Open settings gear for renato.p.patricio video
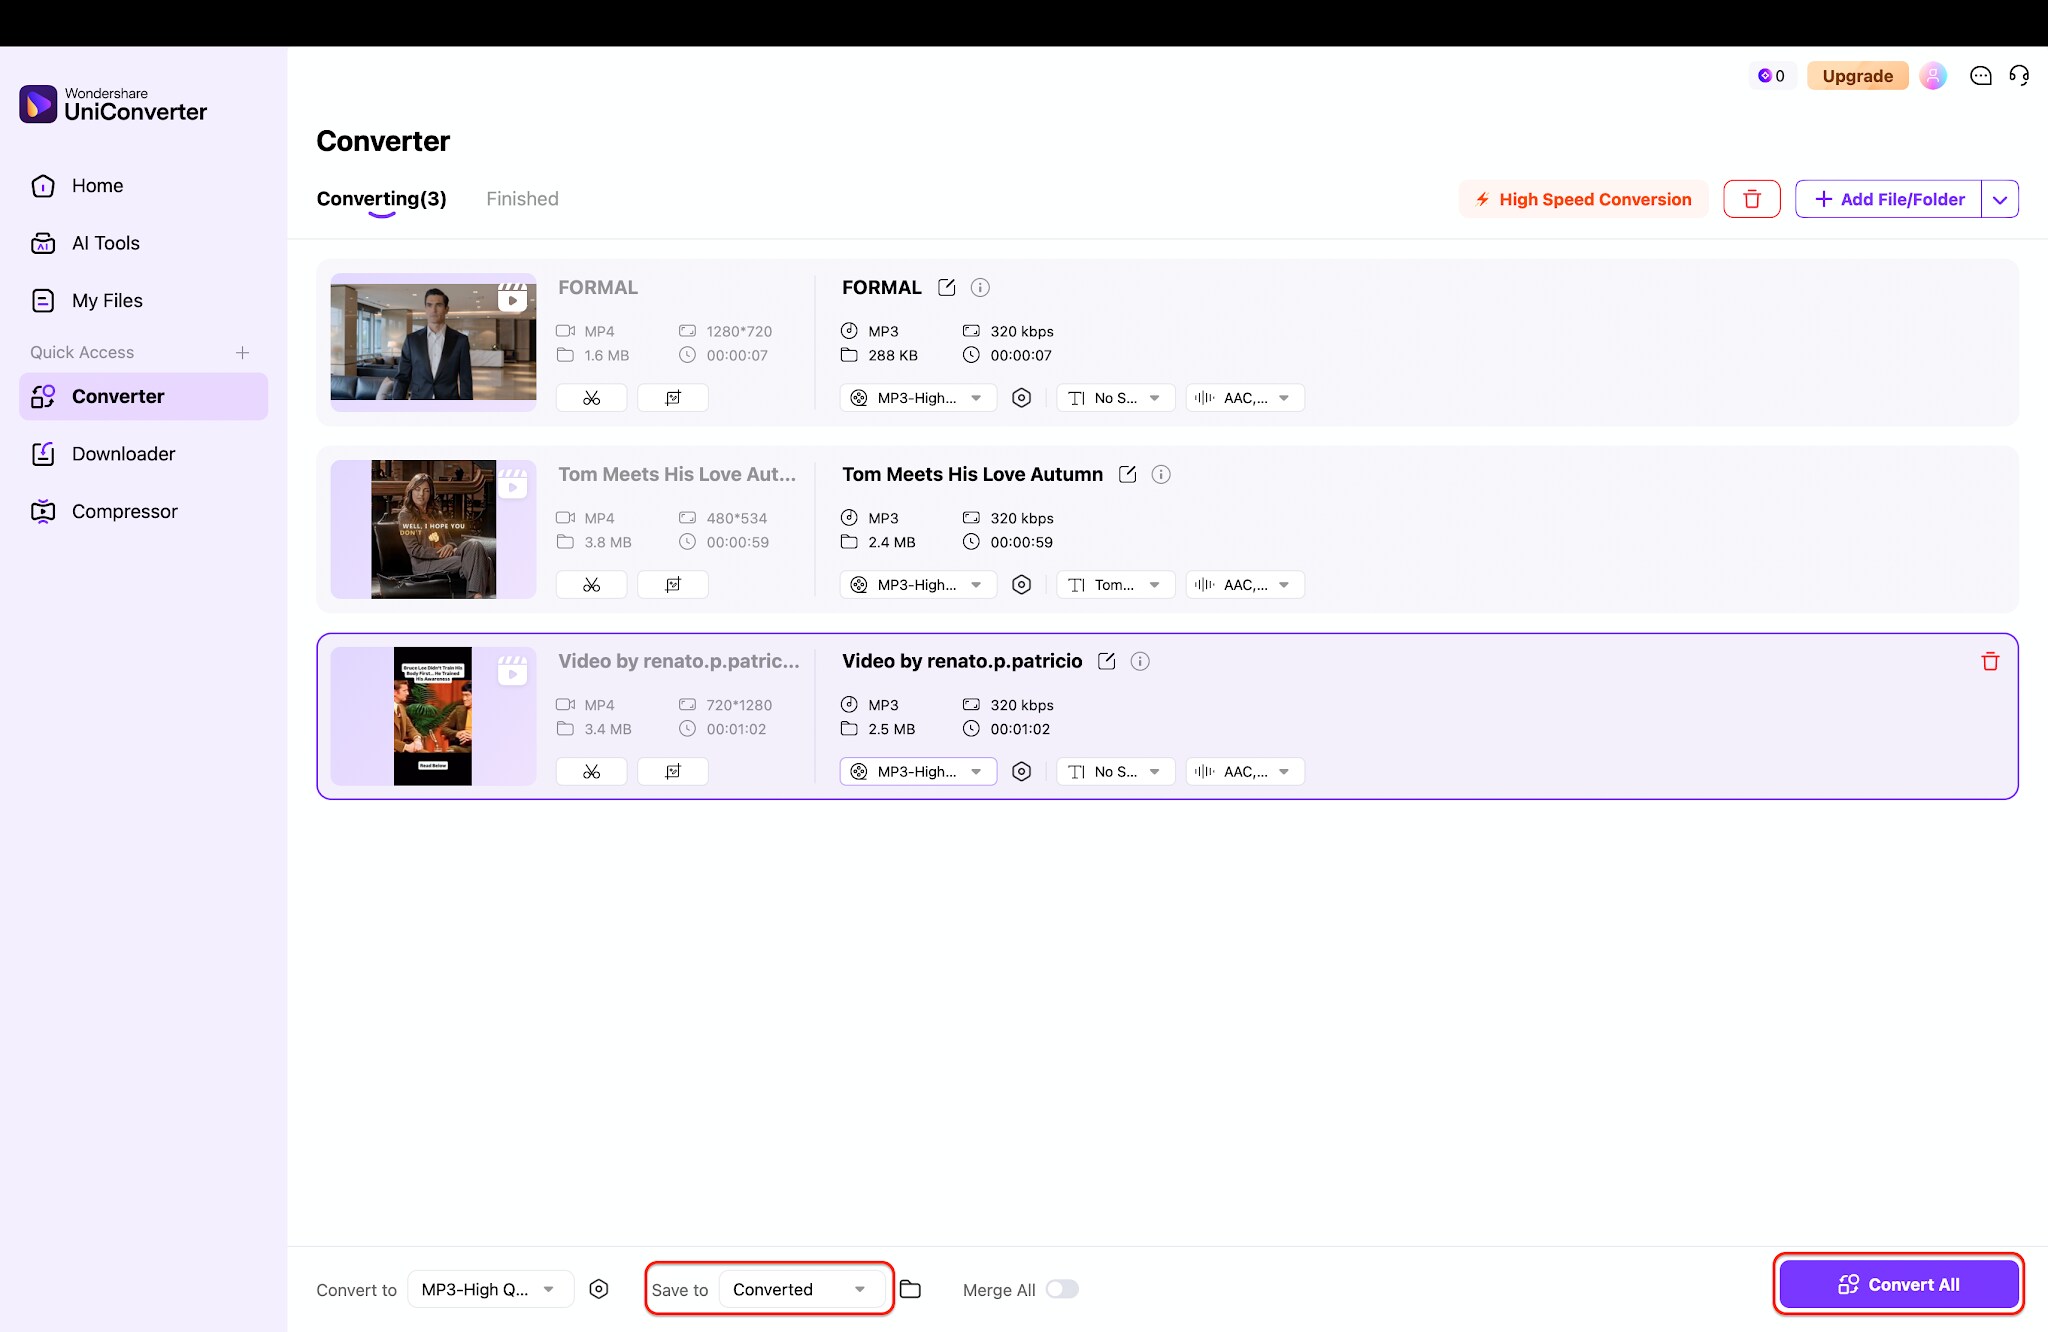 click(1021, 772)
